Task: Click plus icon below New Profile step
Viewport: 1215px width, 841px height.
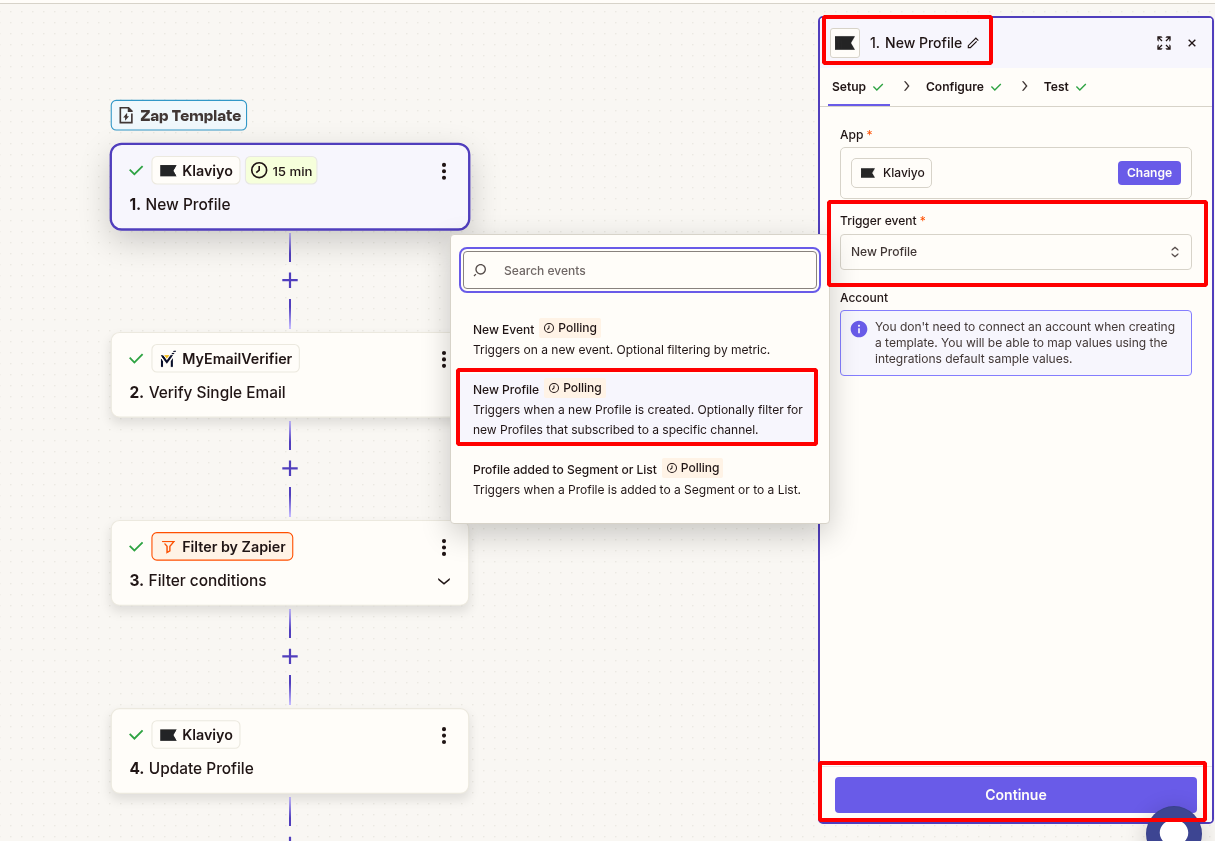Action: point(290,280)
